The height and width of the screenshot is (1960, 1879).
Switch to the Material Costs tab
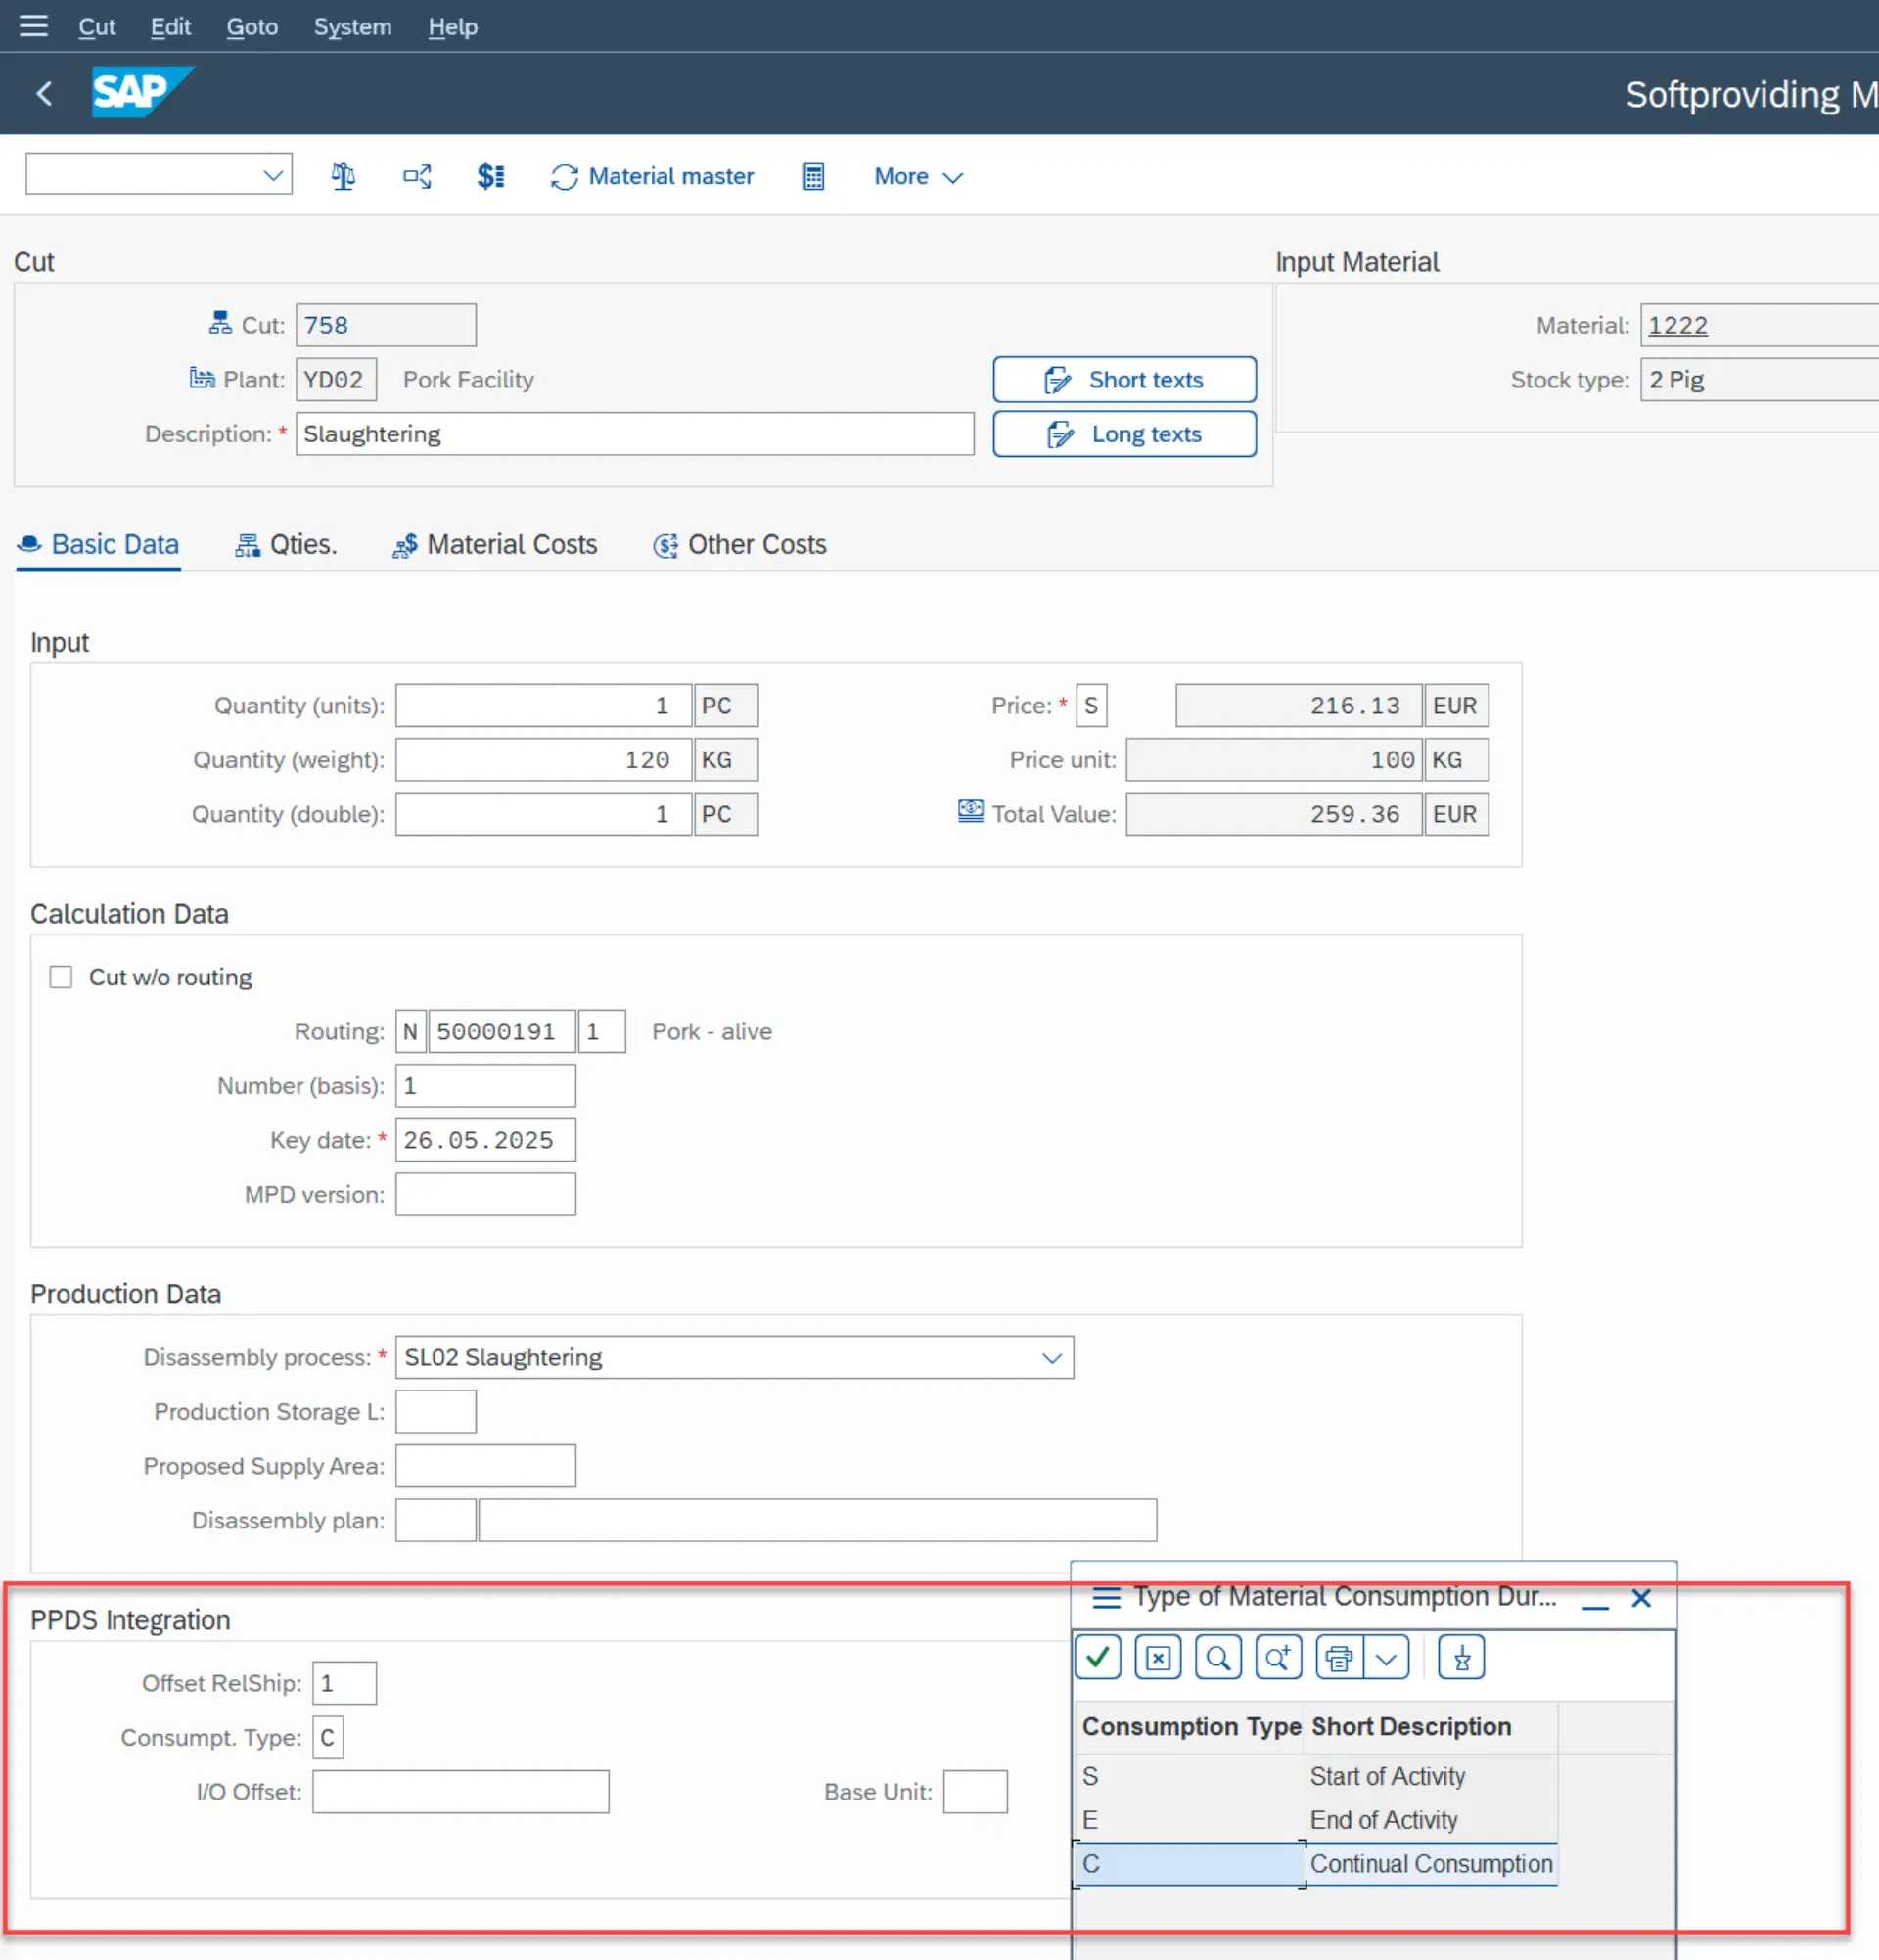495,545
